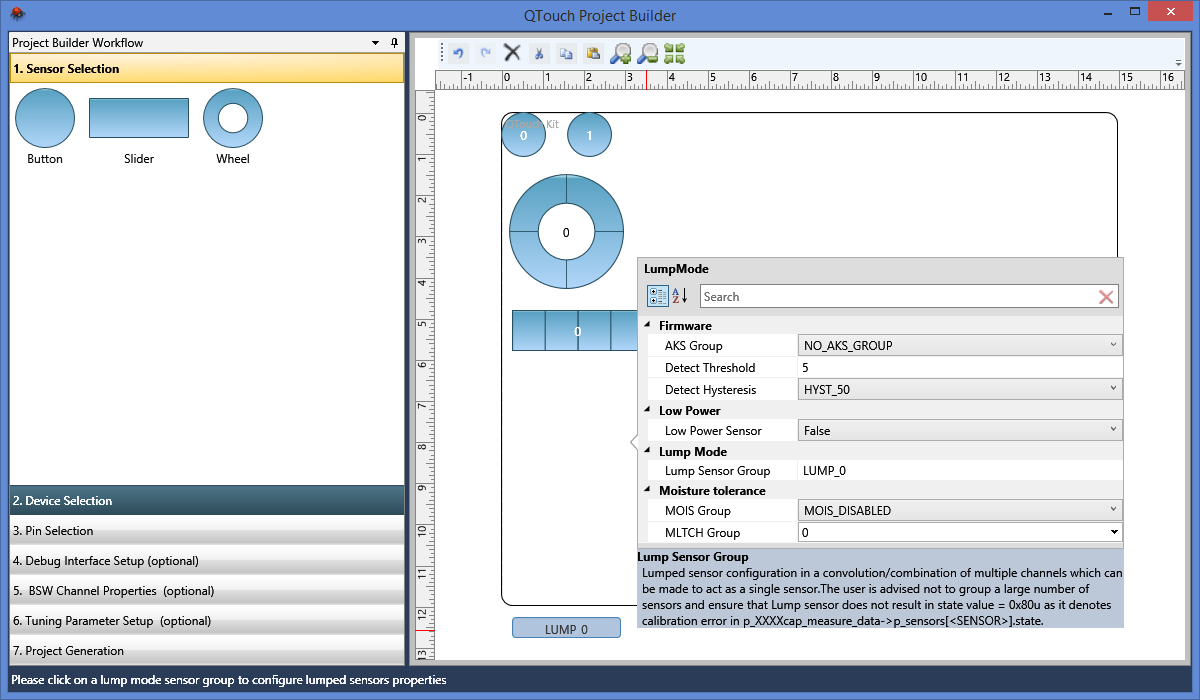Open step 5. BSW Channel Properties
1200x700 pixels.
pos(207,591)
